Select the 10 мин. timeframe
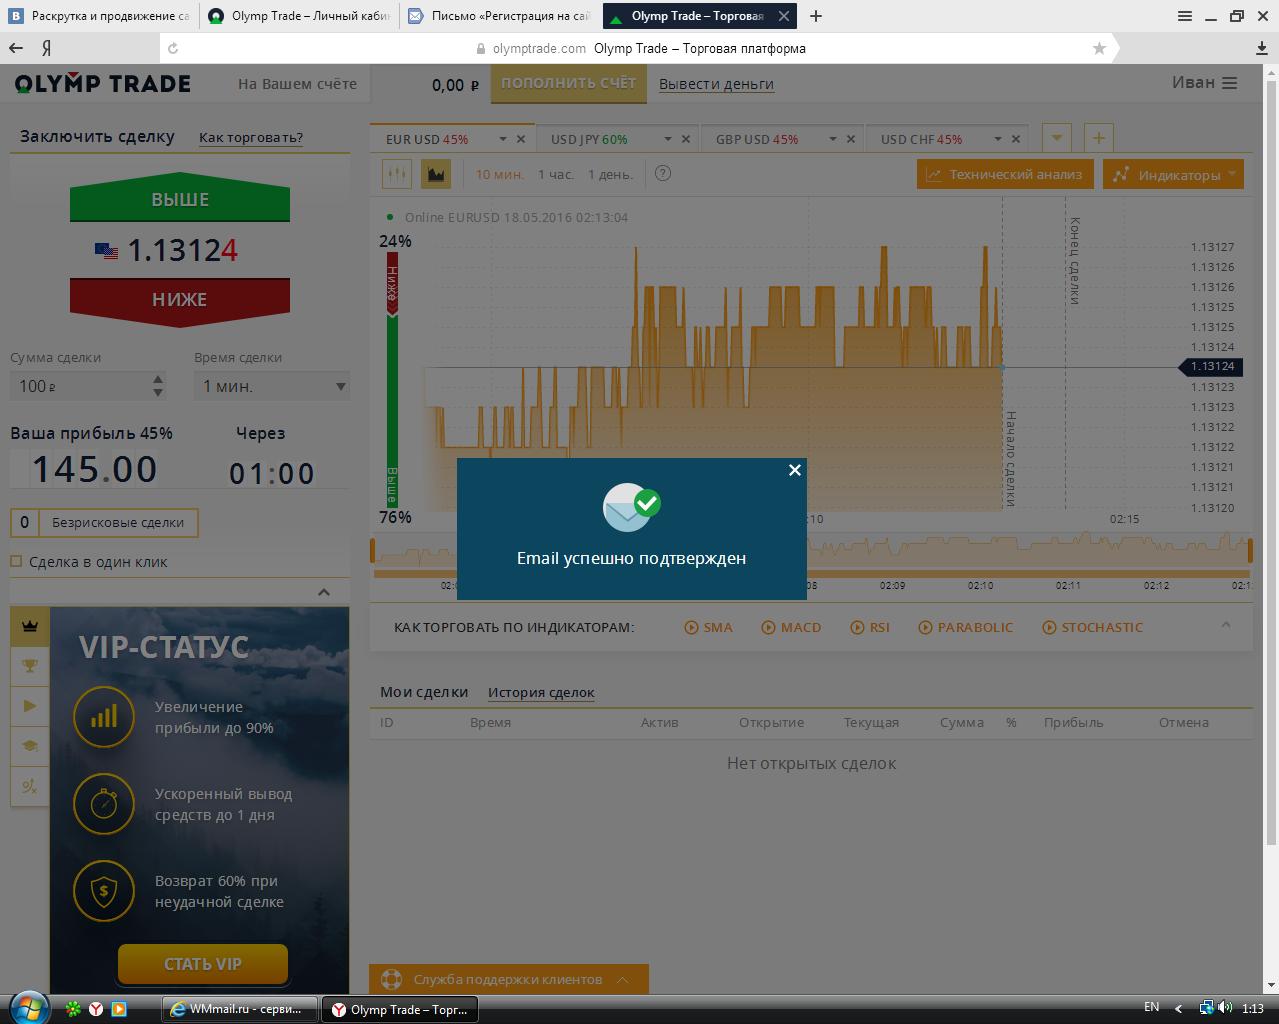1279x1024 pixels. [x=499, y=174]
